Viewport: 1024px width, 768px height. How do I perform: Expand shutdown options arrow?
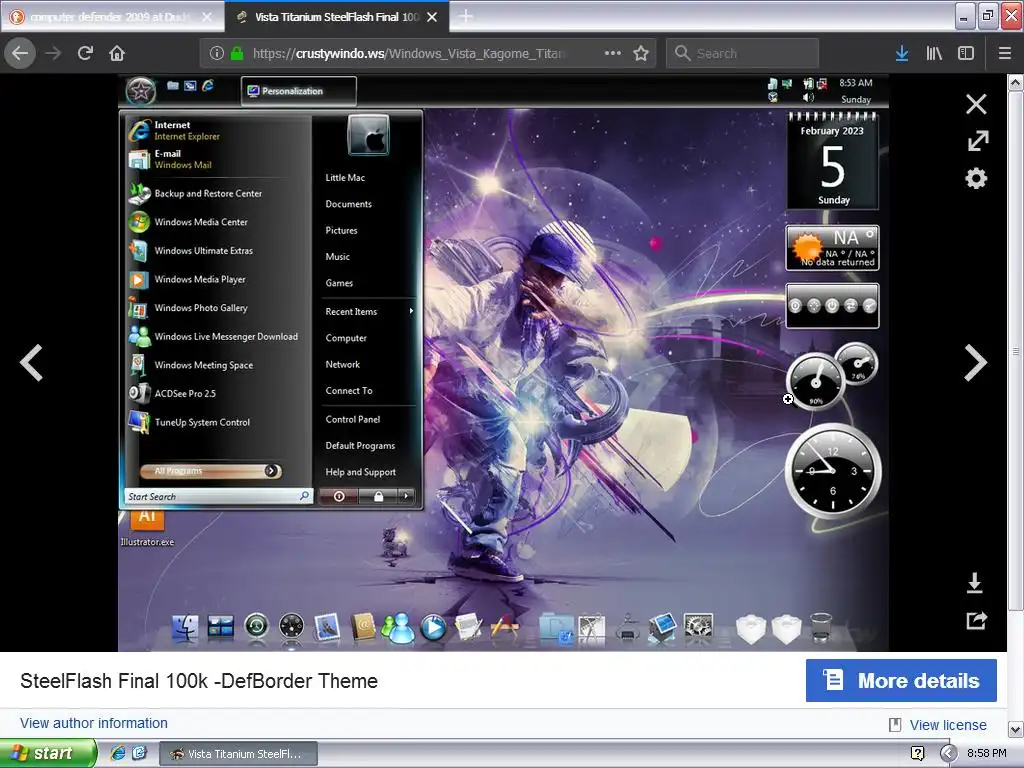(406, 496)
